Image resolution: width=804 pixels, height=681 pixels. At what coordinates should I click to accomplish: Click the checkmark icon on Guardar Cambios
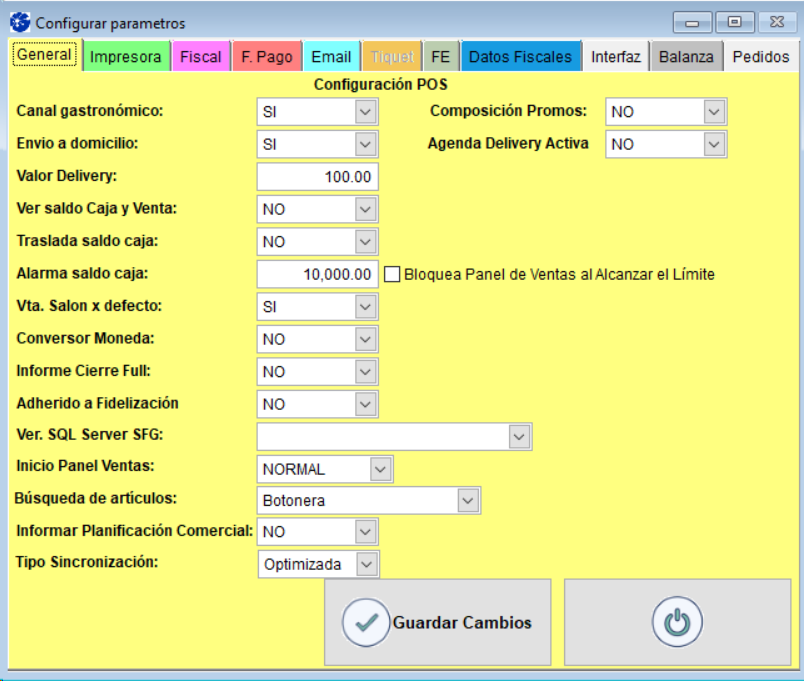[366, 622]
